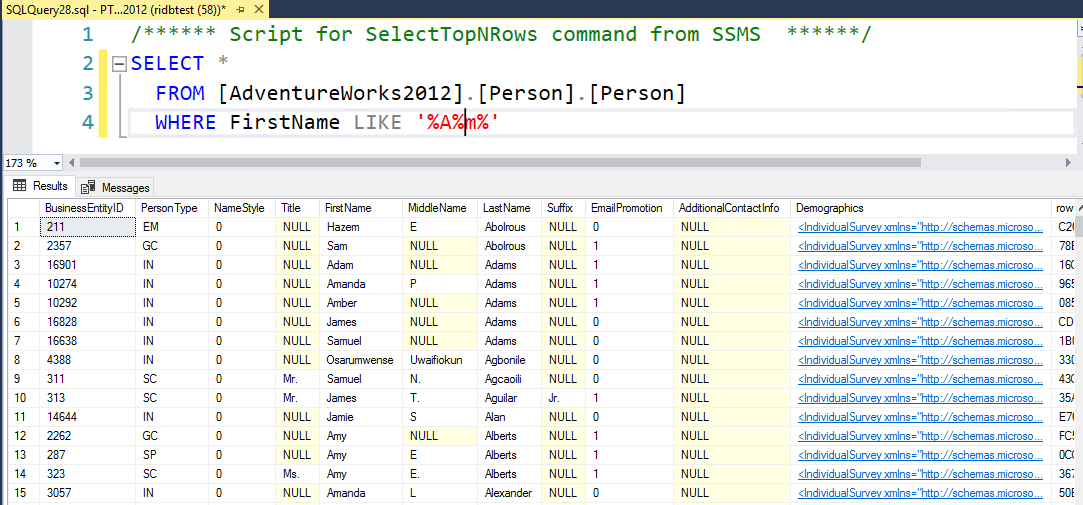1083x505 pixels.
Task: Click the '%A%m%' string literal in query
Action: 458,123
